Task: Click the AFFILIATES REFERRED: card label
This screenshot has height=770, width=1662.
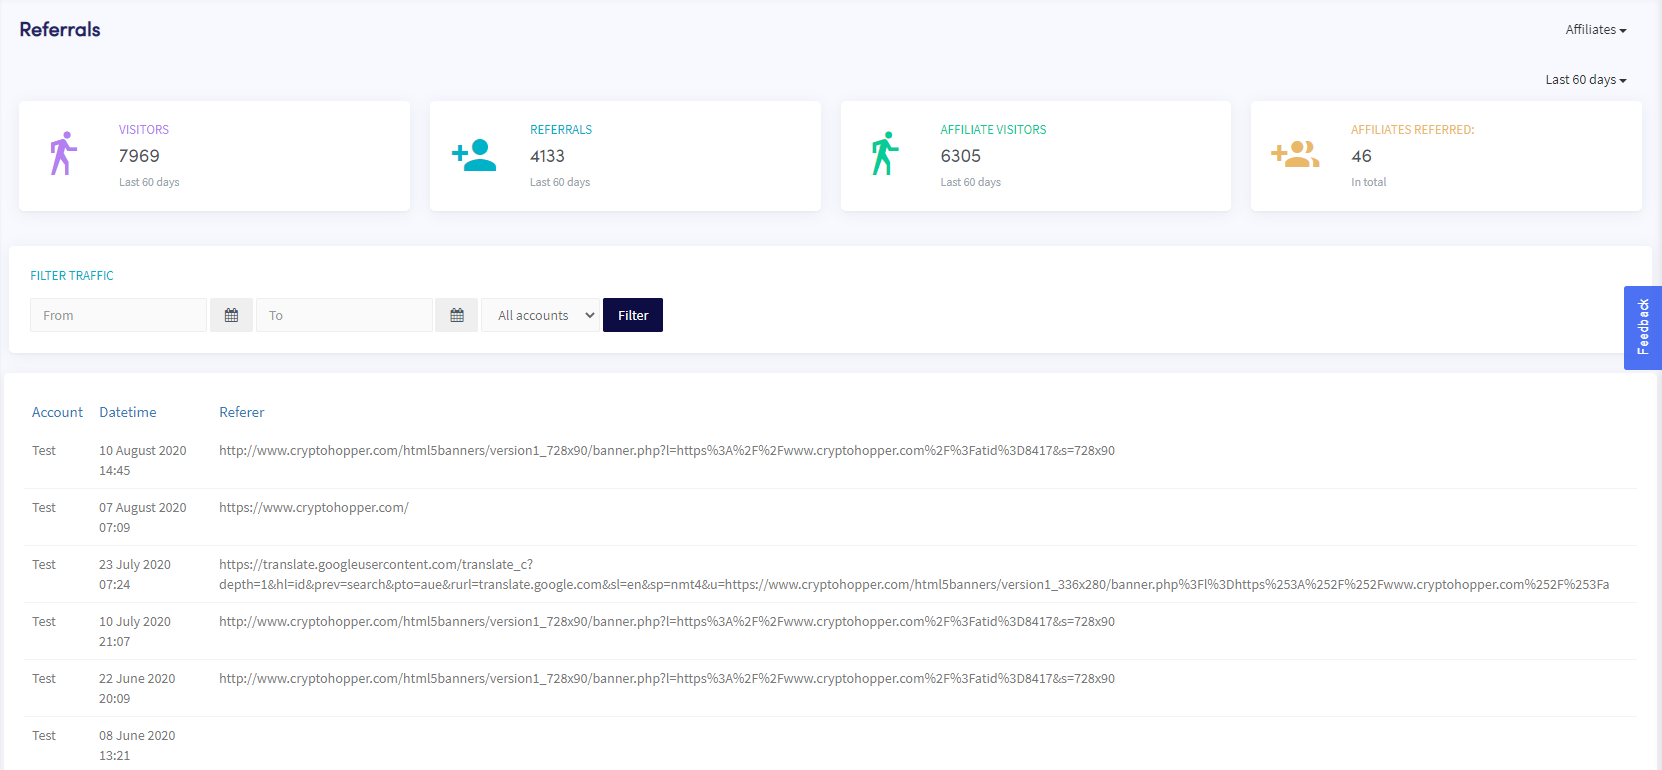Action: tap(1412, 130)
